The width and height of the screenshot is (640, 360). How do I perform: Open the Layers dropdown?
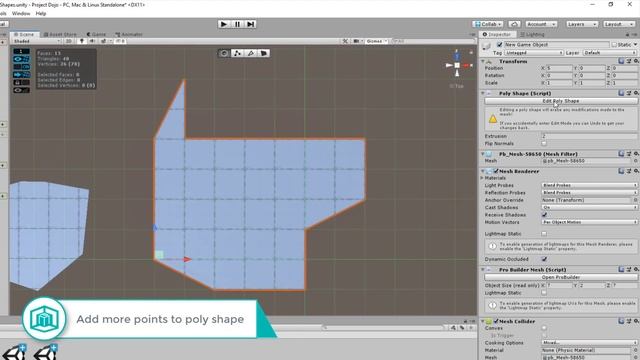tap(582, 24)
